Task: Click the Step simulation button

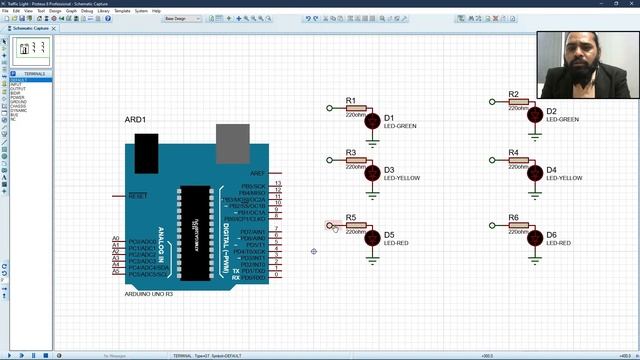Action: pos(22,356)
